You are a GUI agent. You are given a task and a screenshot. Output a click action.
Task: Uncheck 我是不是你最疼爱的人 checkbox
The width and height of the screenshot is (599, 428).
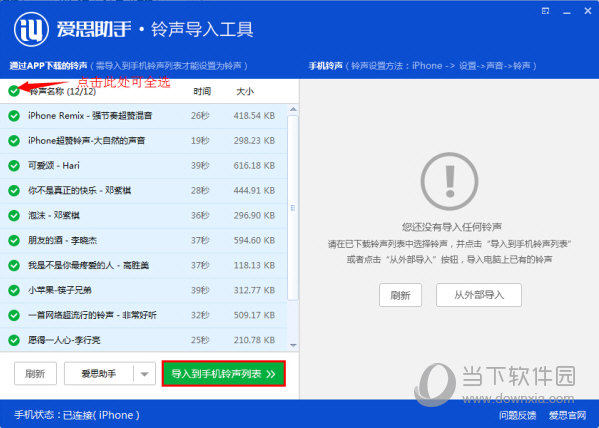click(14, 265)
